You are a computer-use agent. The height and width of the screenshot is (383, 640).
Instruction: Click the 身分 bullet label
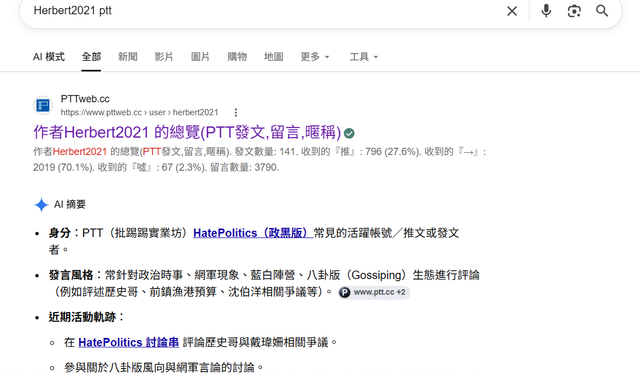(60, 233)
